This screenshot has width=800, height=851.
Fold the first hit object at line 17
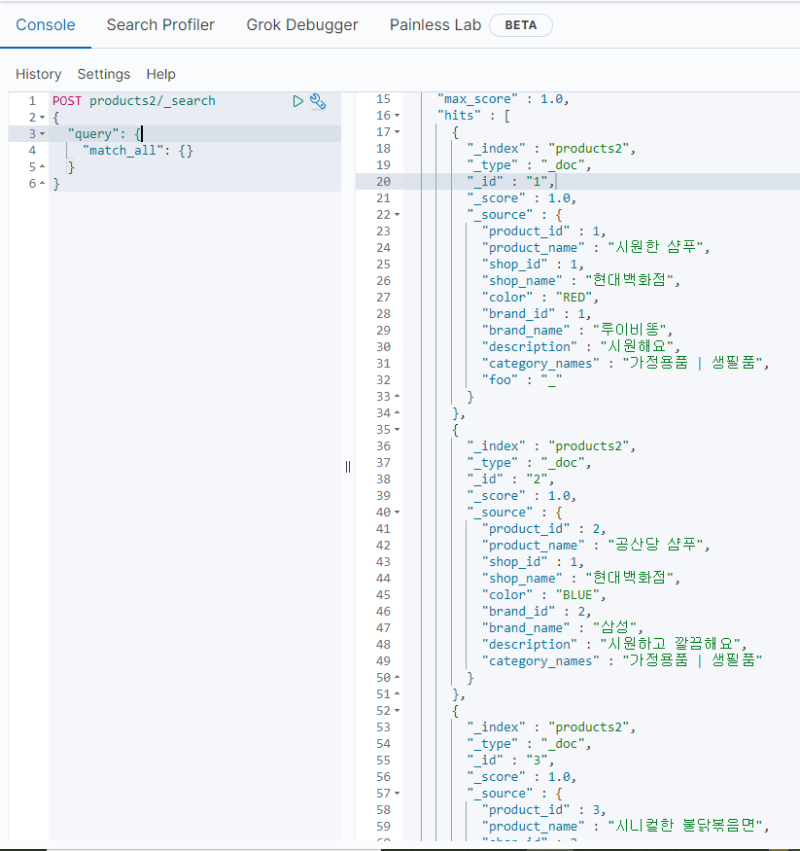point(397,132)
